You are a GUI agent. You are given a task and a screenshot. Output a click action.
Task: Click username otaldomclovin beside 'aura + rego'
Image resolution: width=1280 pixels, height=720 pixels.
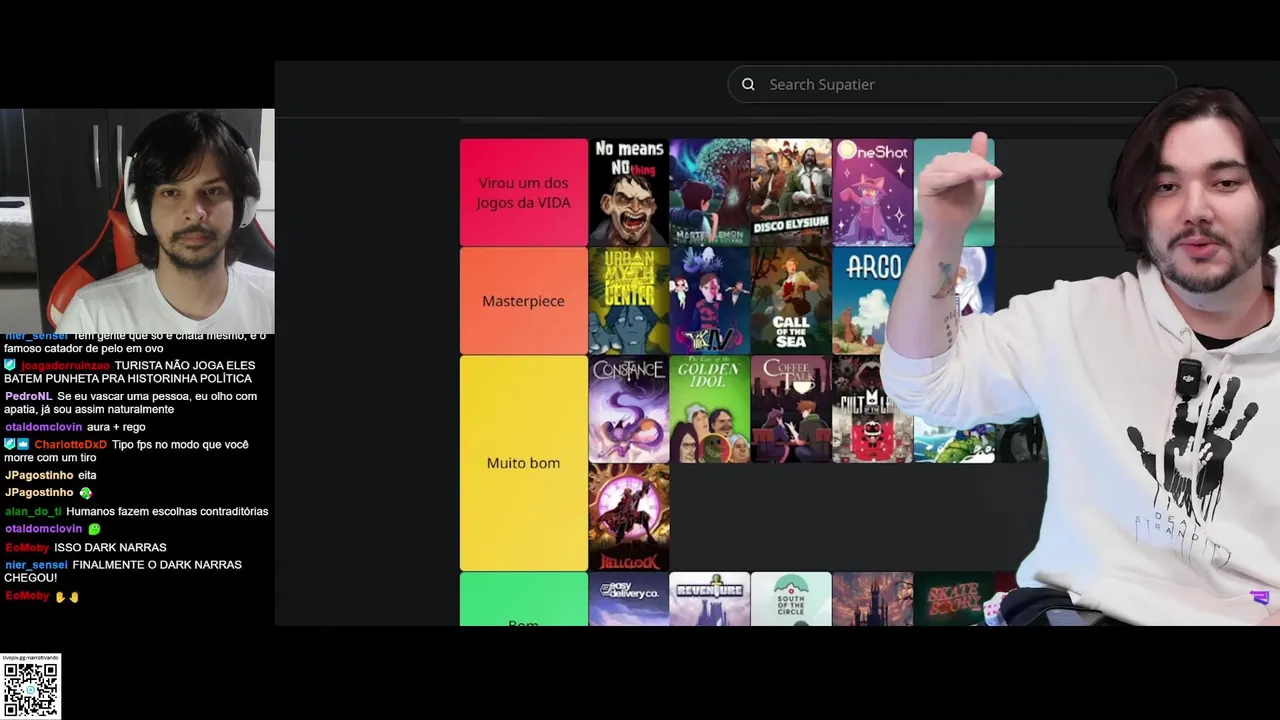pos(43,427)
